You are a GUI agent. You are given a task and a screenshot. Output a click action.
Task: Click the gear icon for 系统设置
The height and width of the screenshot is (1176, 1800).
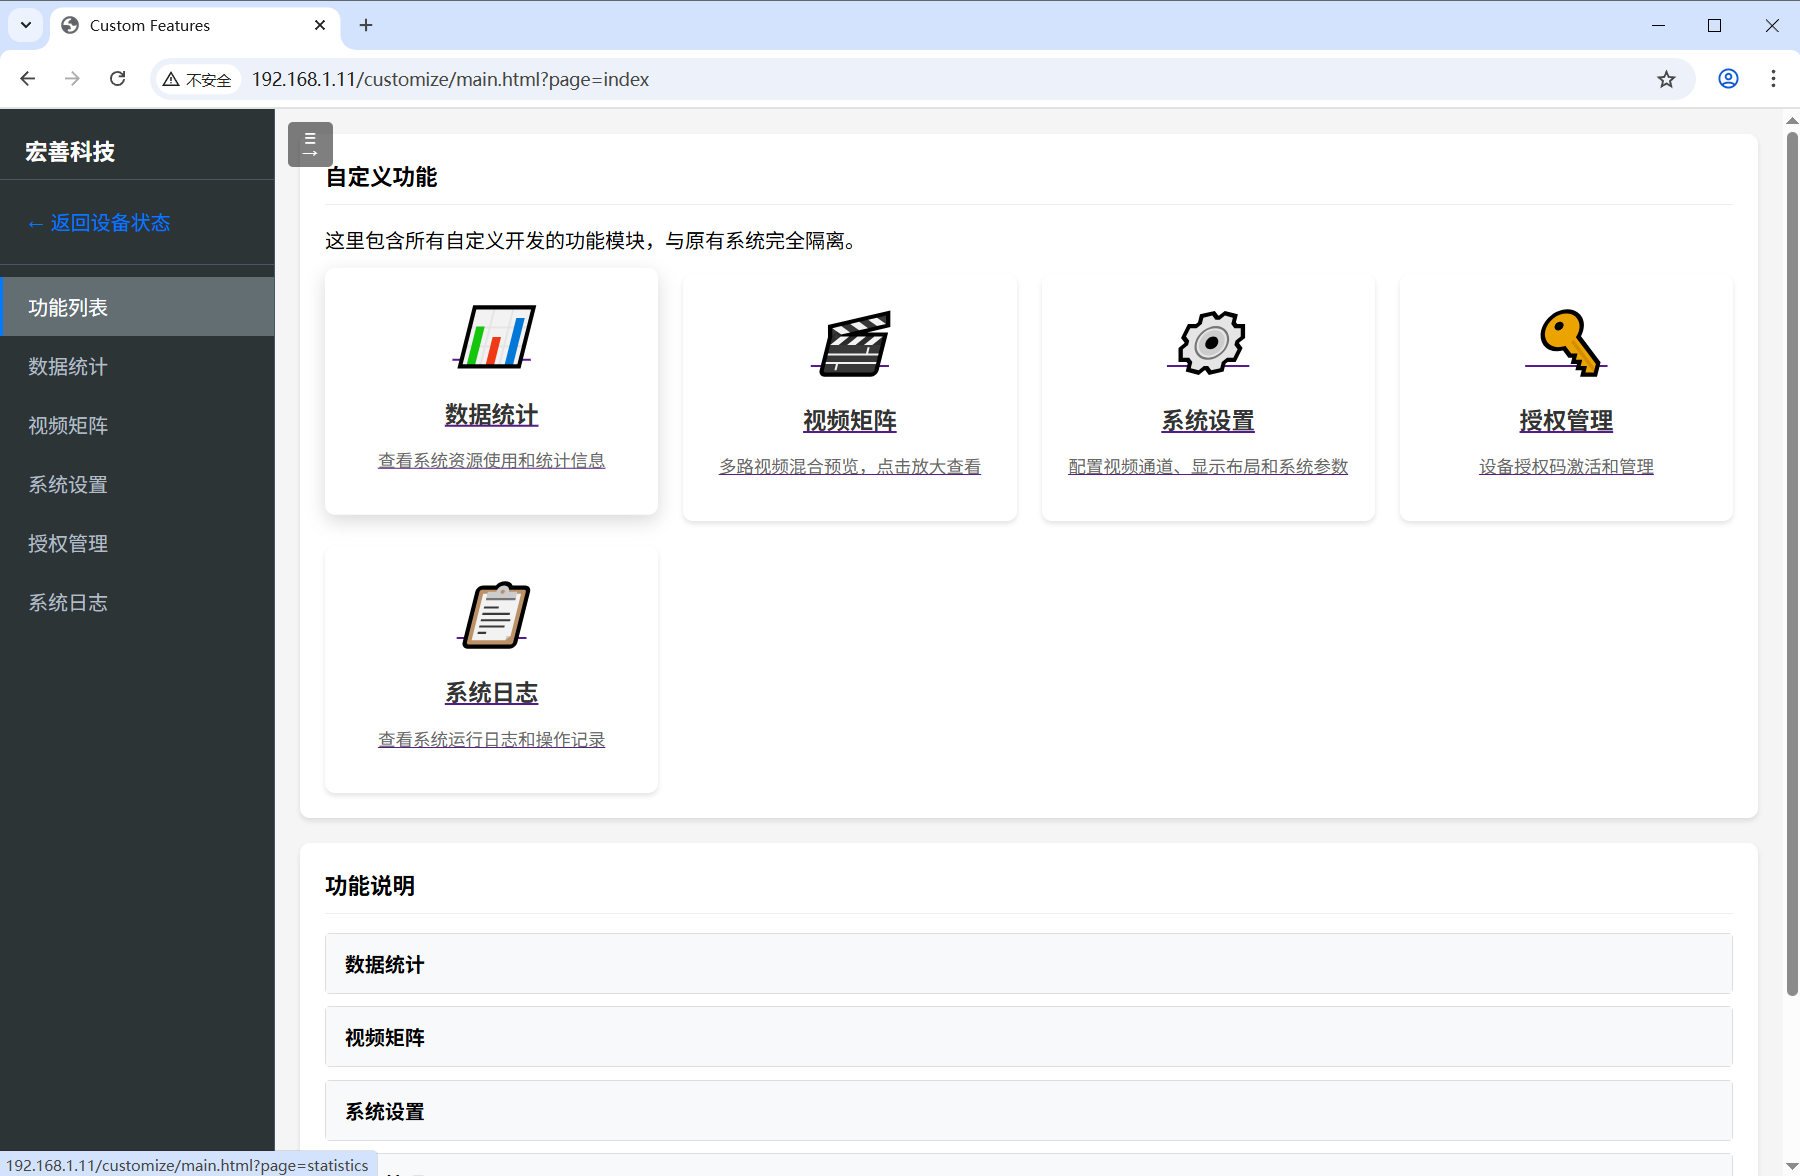point(1211,343)
